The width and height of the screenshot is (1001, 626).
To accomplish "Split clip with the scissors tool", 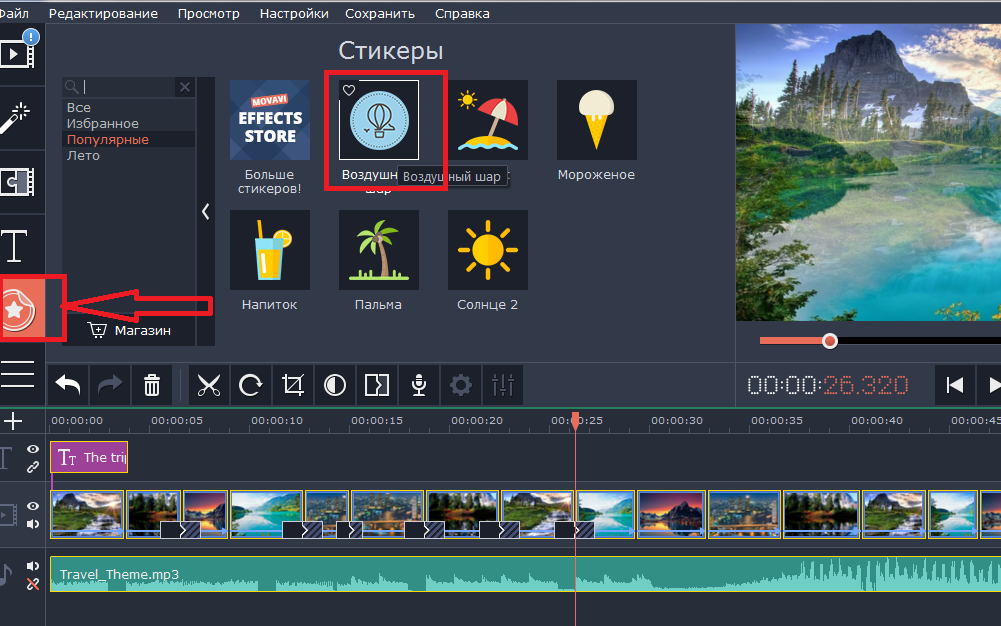I will click(208, 385).
